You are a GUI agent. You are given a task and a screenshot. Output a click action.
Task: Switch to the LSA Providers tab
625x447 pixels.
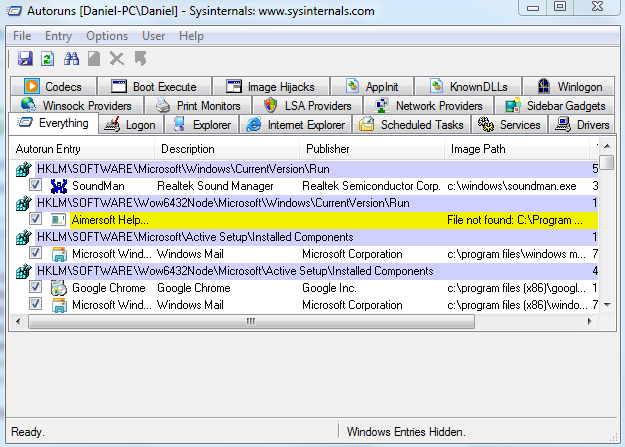[307, 105]
